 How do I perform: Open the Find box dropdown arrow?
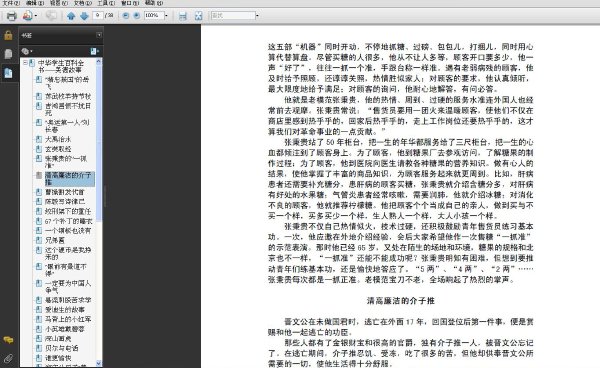257,16
